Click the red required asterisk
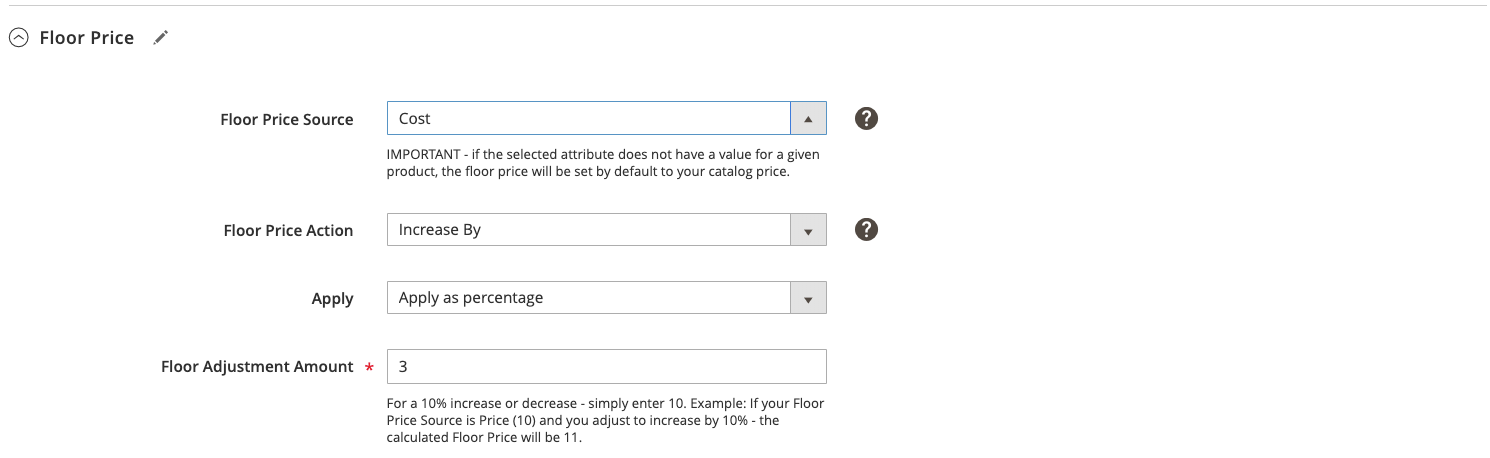Viewport: 1490px width, 458px height. pyautogui.click(x=370, y=368)
